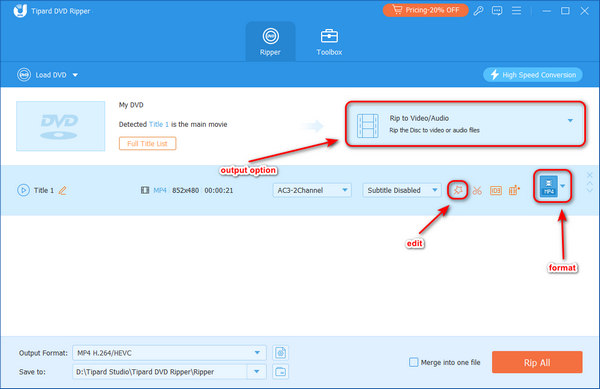Open the Title 1 link
Screen dimensions: 600x389
pyautogui.click(x=159, y=124)
